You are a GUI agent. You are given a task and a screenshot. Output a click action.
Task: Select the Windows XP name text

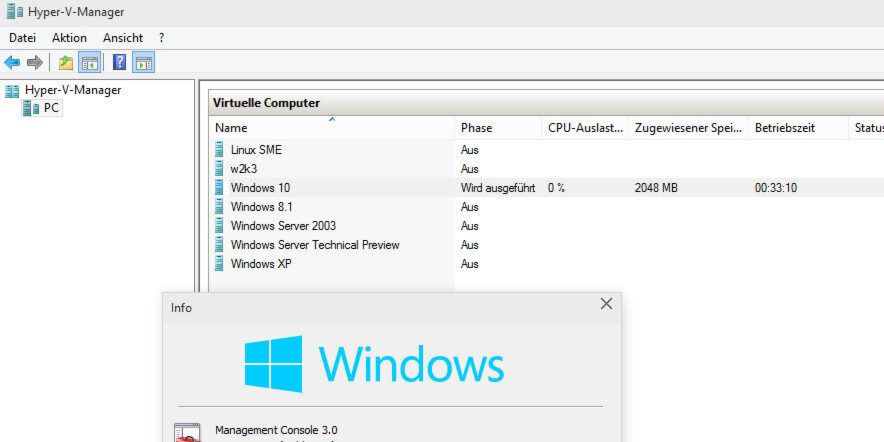point(261,264)
